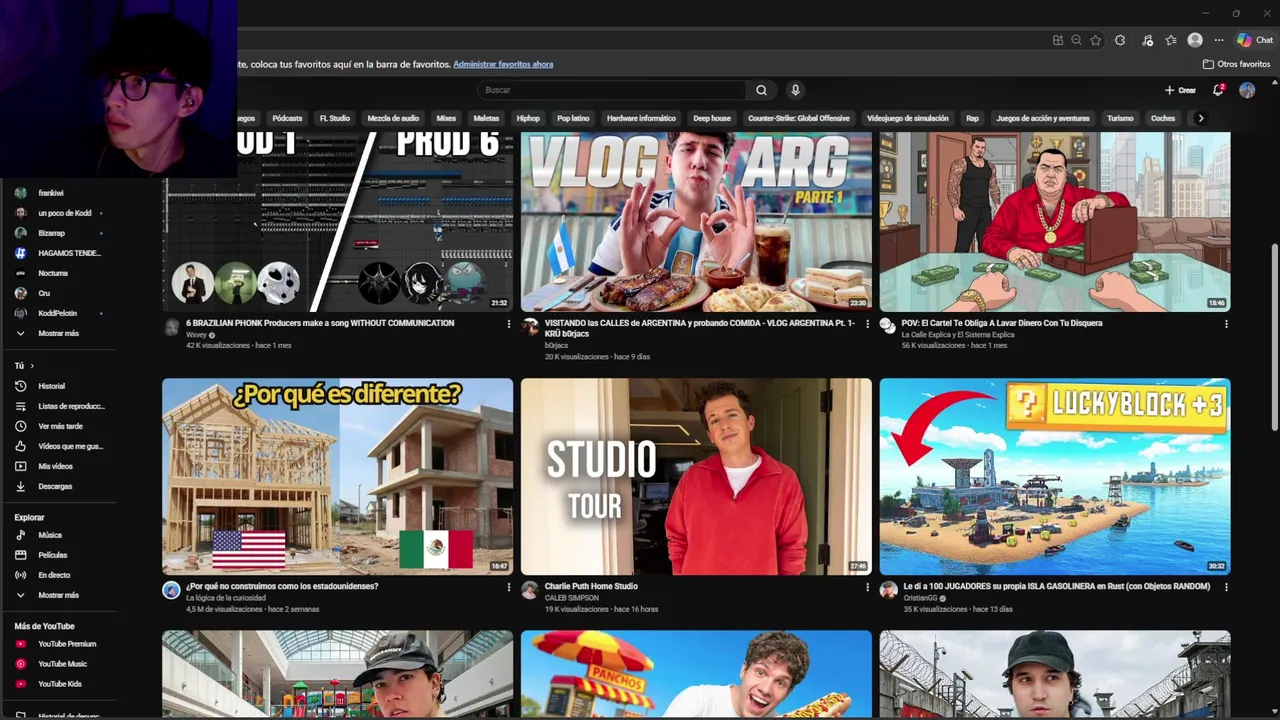Open the Nocturna subscription channel

point(53,273)
